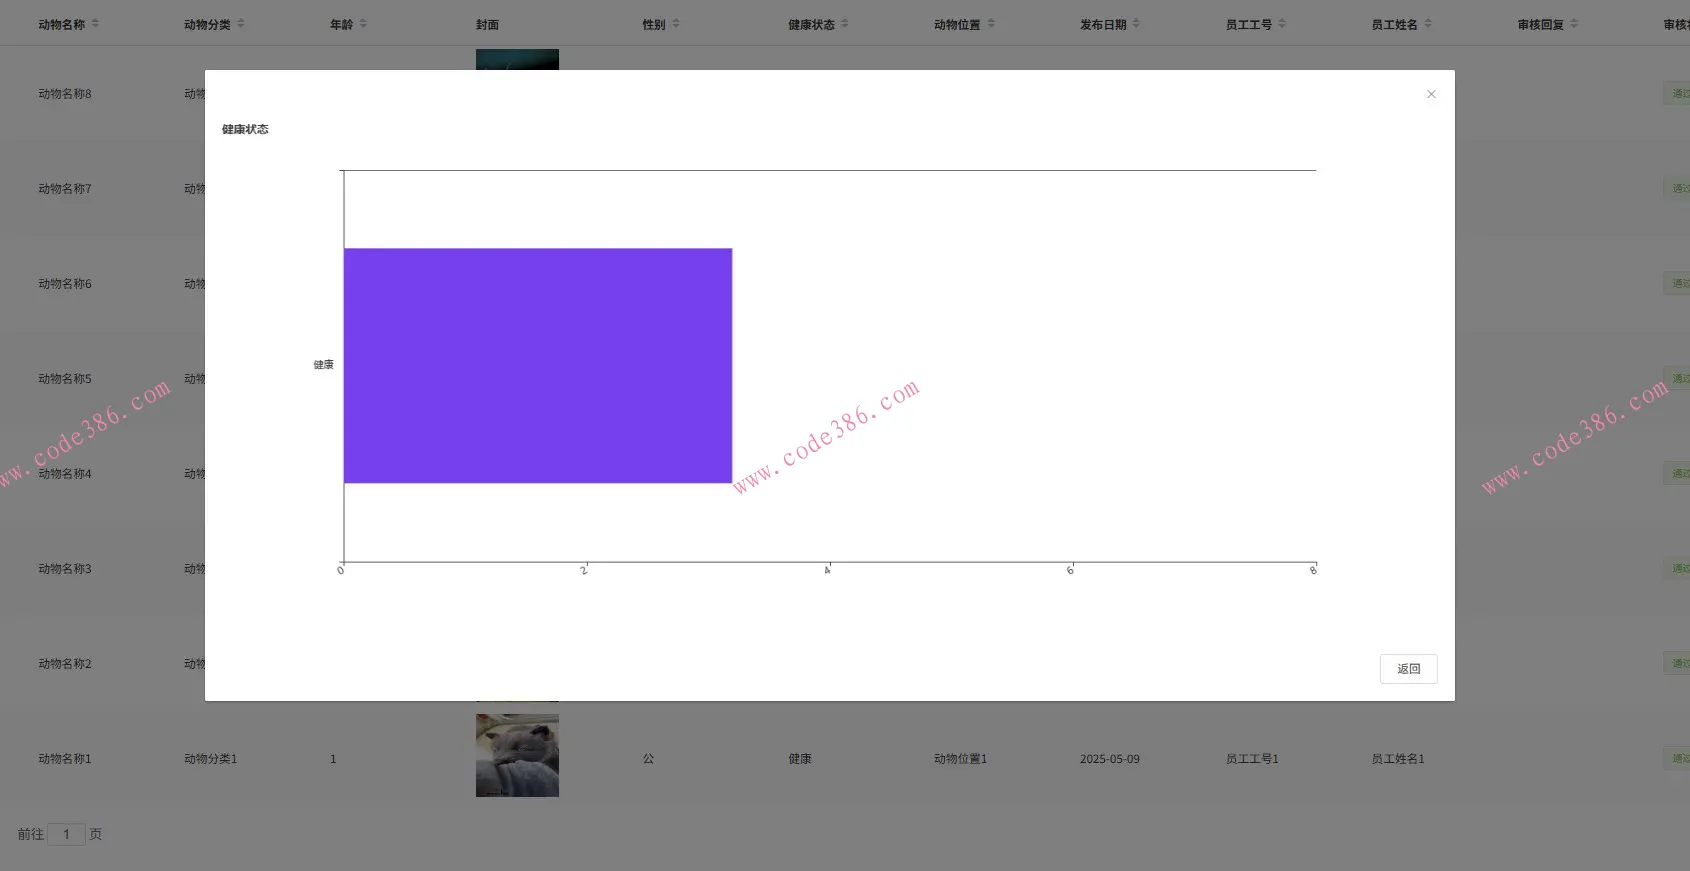The width and height of the screenshot is (1690, 871).
Task: Sort table by 发布日期 column
Action: [x=1136, y=24]
